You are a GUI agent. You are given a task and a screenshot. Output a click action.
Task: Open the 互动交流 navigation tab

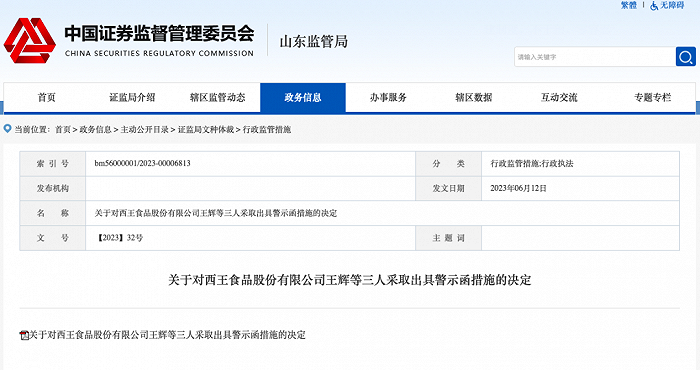point(559,97)
